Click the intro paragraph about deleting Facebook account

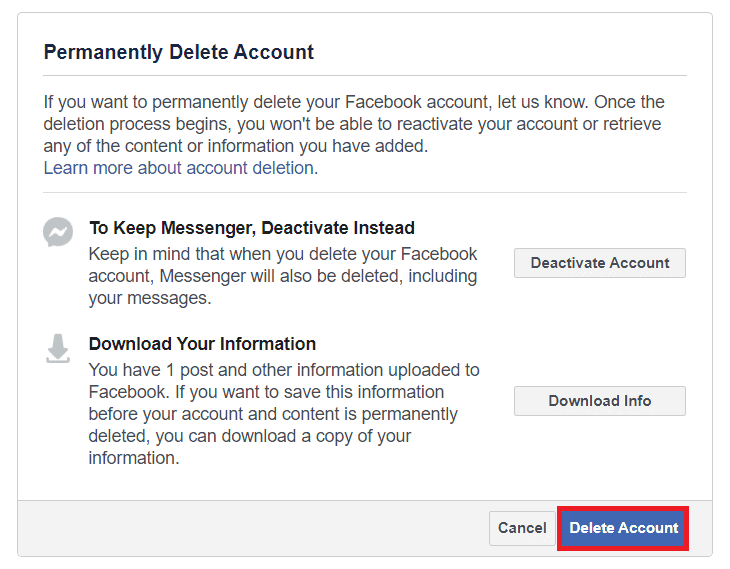click(354, 124)
